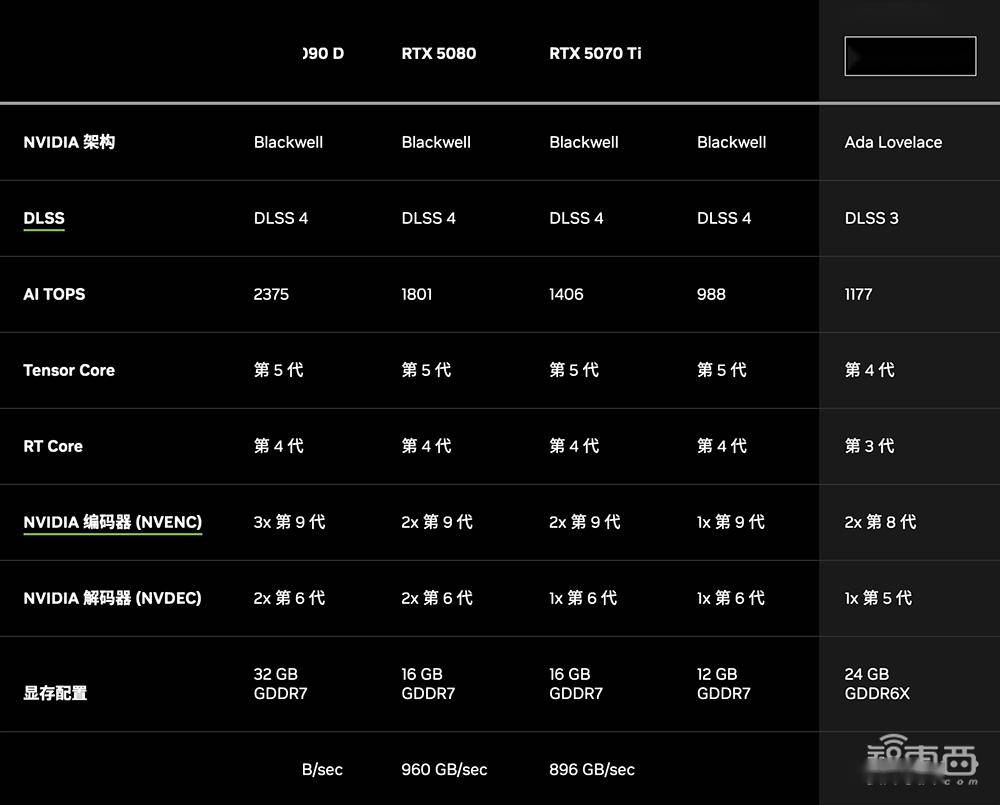Click the AI TOPS row label

[x=54, y=294]
